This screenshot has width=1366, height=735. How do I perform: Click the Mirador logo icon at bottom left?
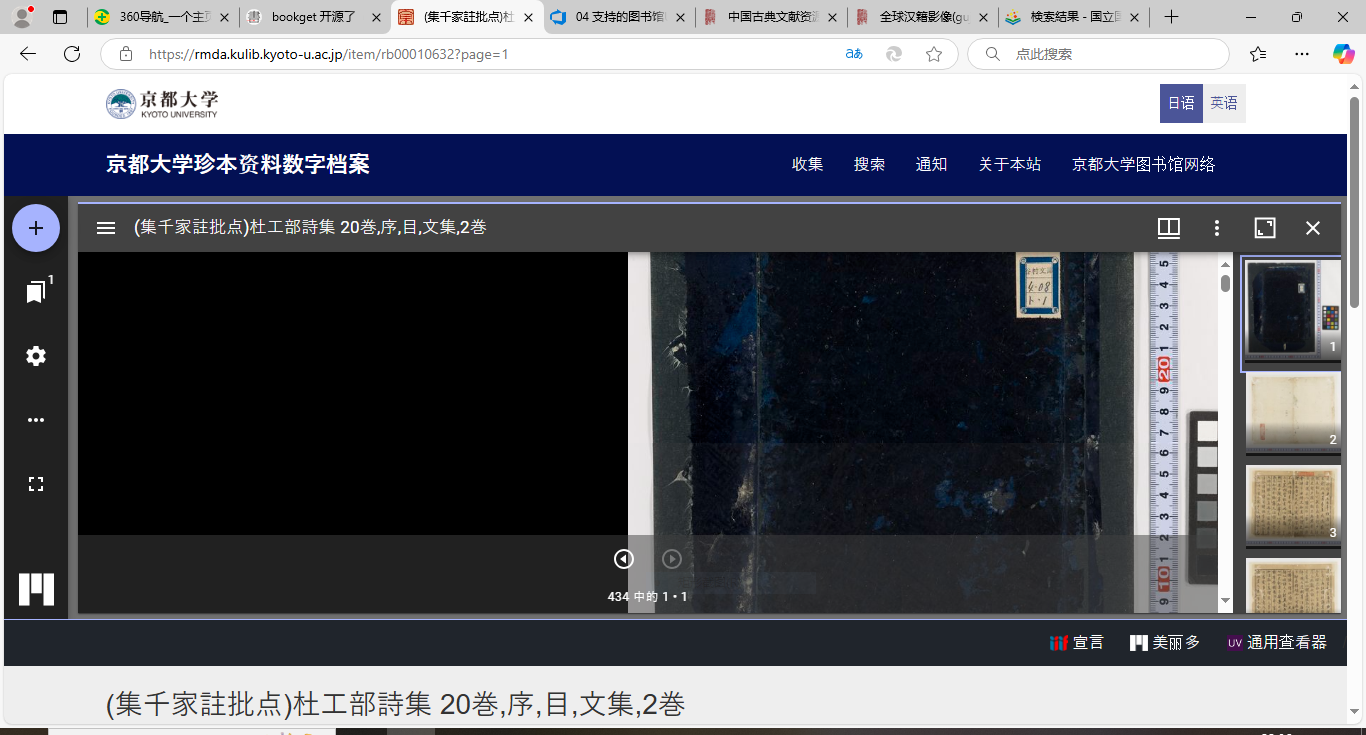(x=37, y=589)
